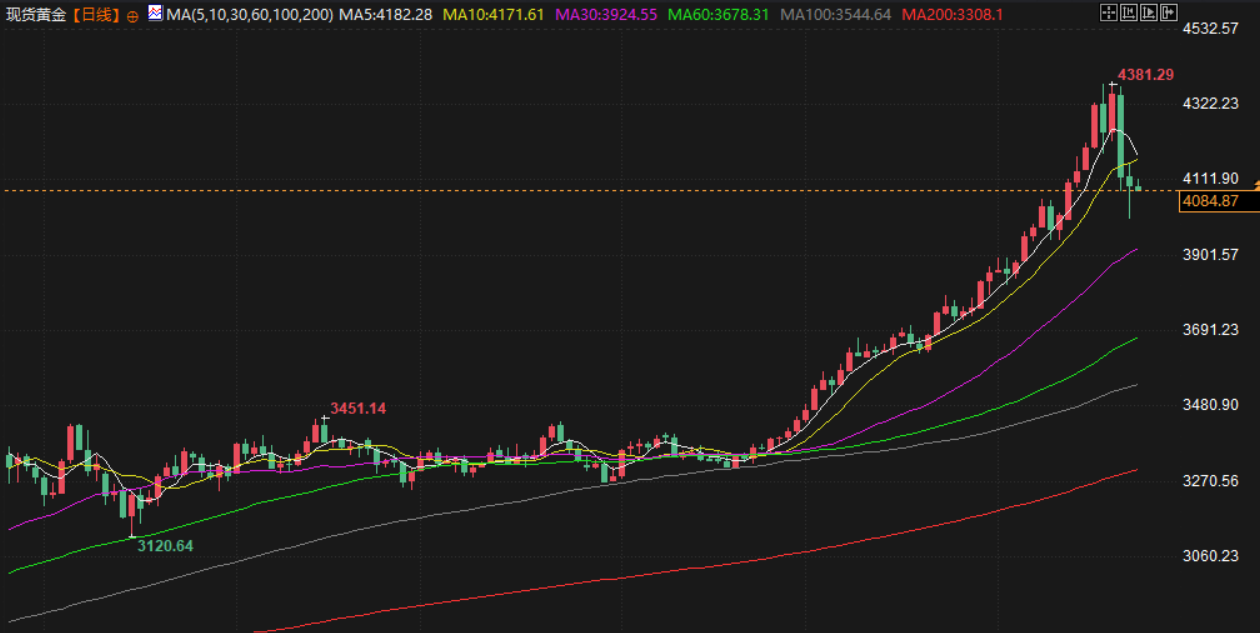
Task: Click the 4381.29 high price label
Action: point(1145,75)
